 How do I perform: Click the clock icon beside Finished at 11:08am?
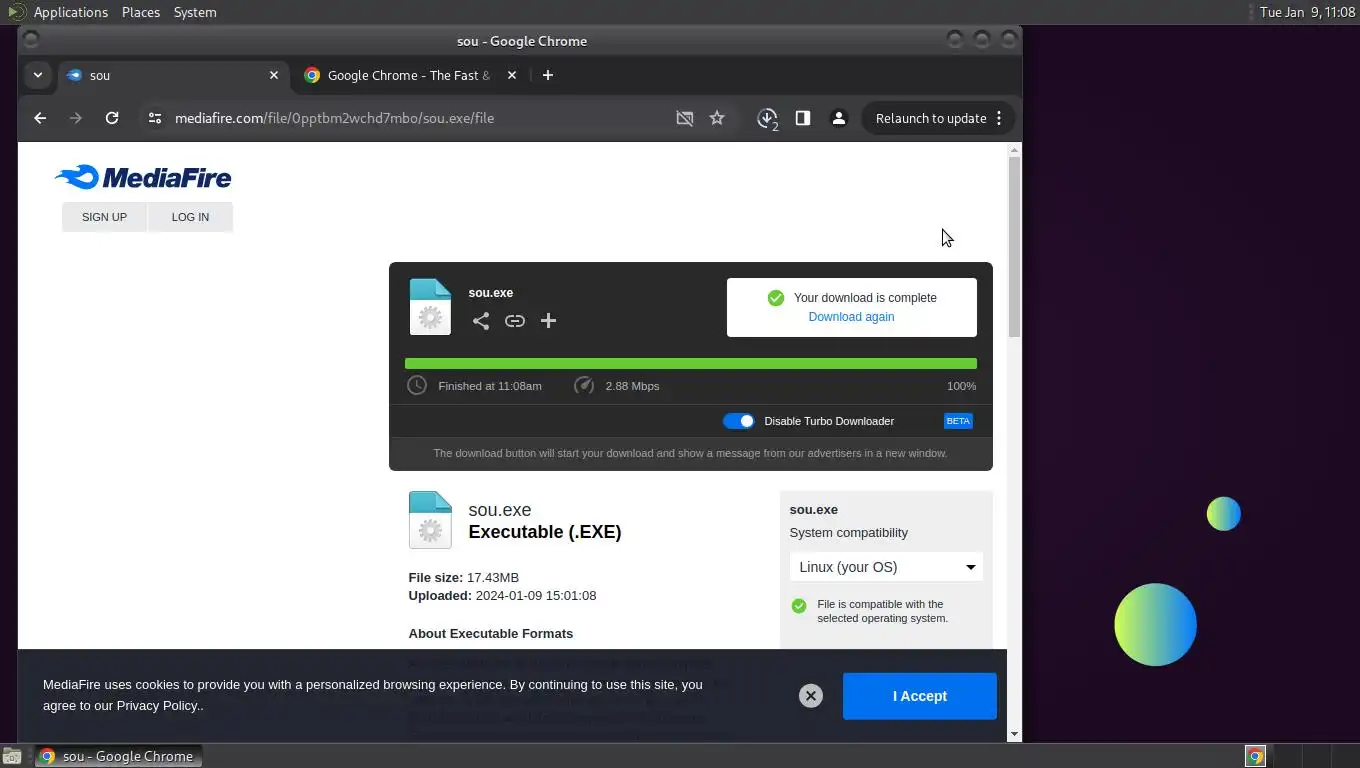click(417, 385)
